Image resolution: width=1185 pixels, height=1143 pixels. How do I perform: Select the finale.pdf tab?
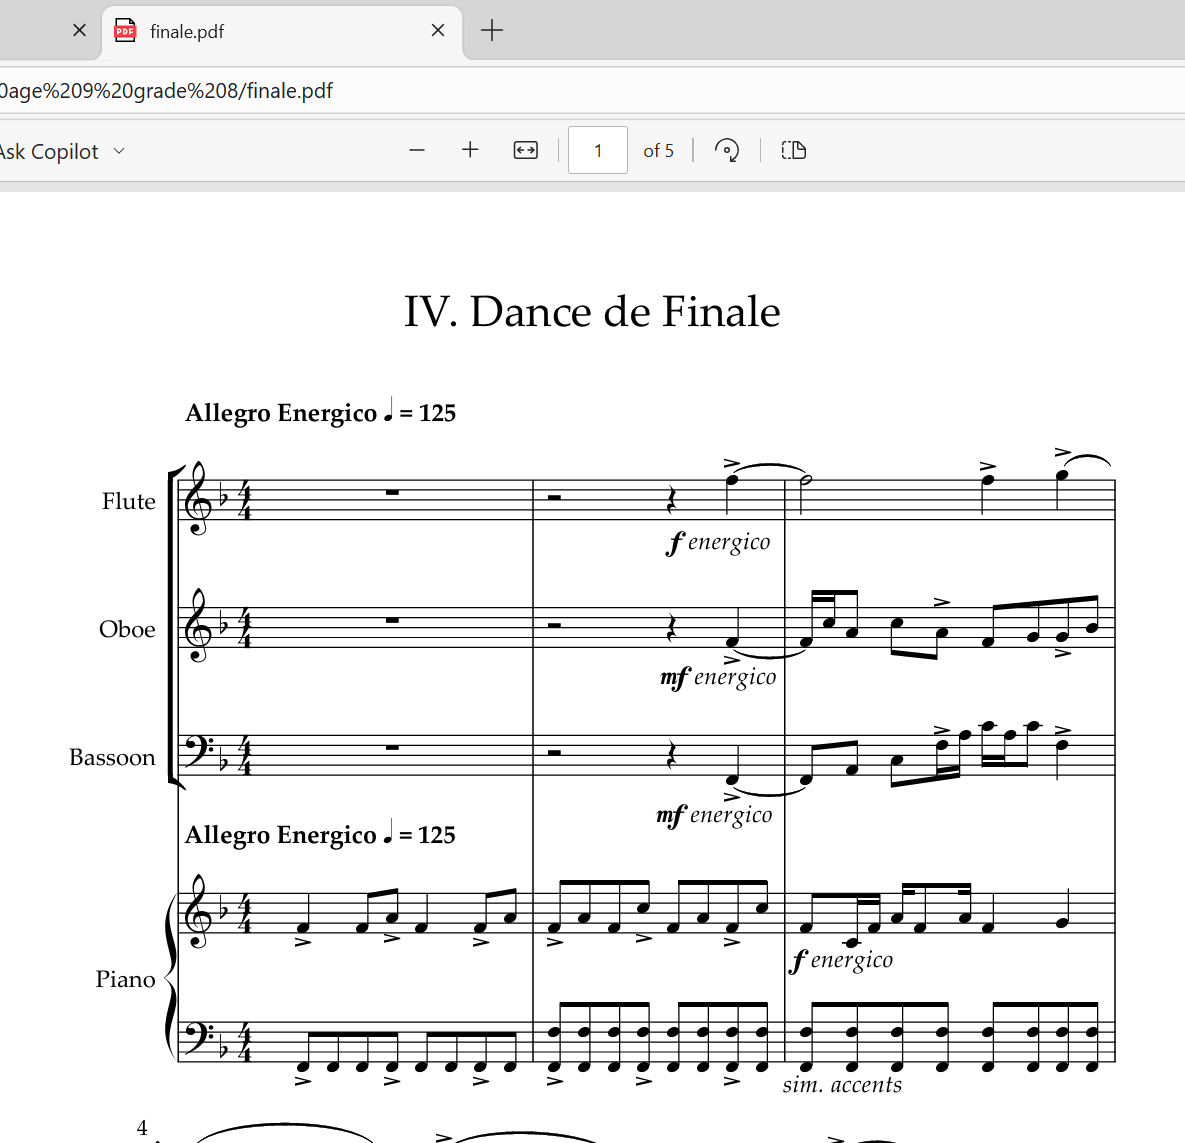click(x=282, y=32)
